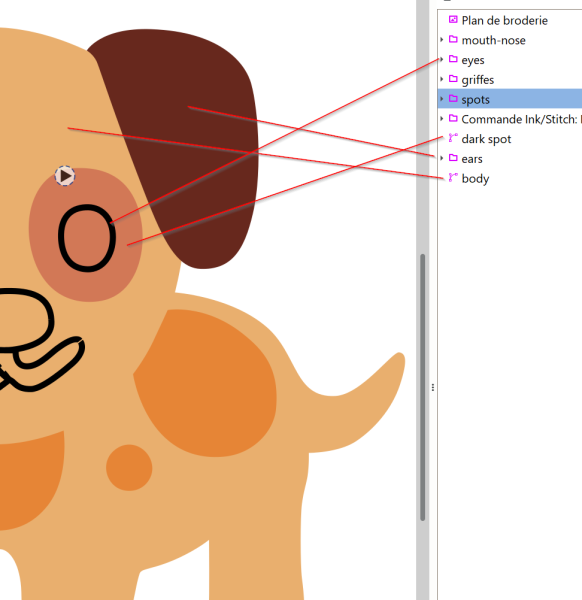Expand the Commande Ink/Stitch group
Screen dimensions: 582x600
pyautogui.click(x=442, y=119)
